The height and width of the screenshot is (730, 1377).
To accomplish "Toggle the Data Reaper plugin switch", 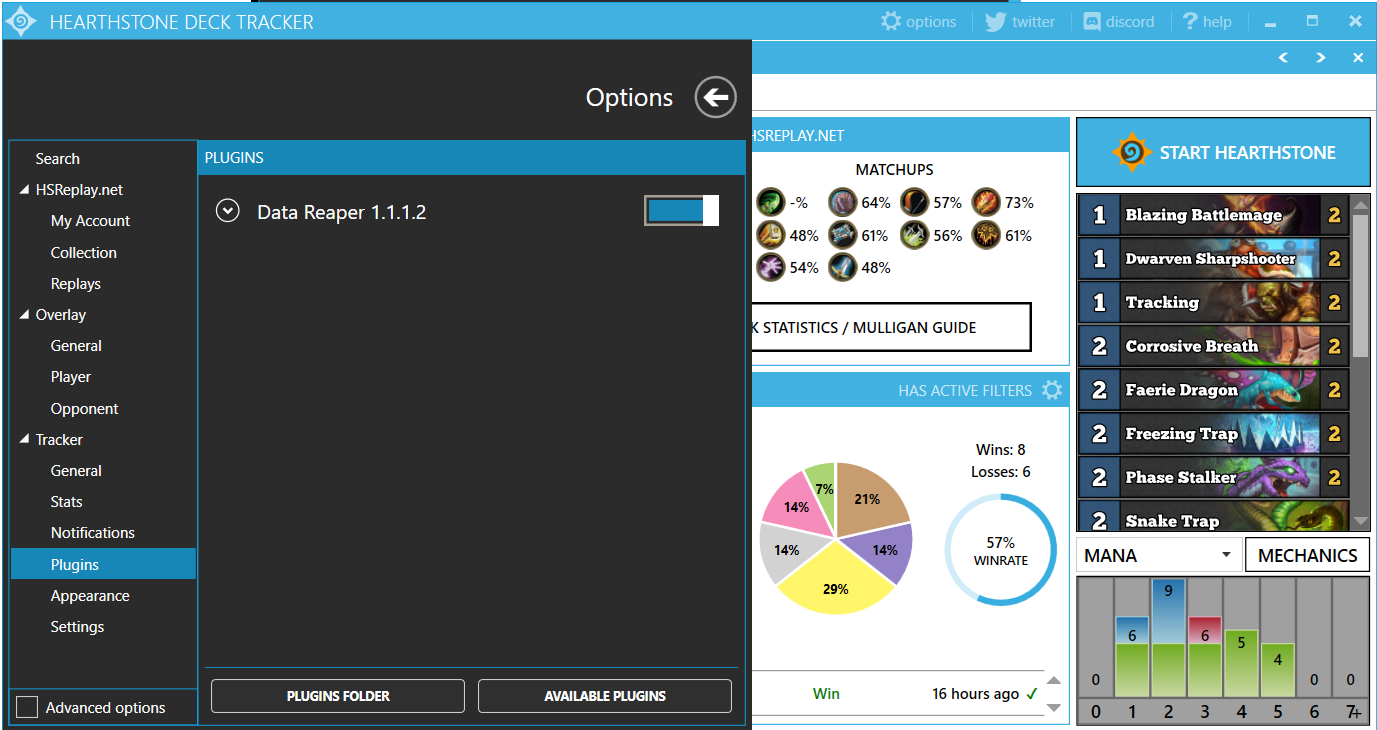I will (x=681, y=211).
